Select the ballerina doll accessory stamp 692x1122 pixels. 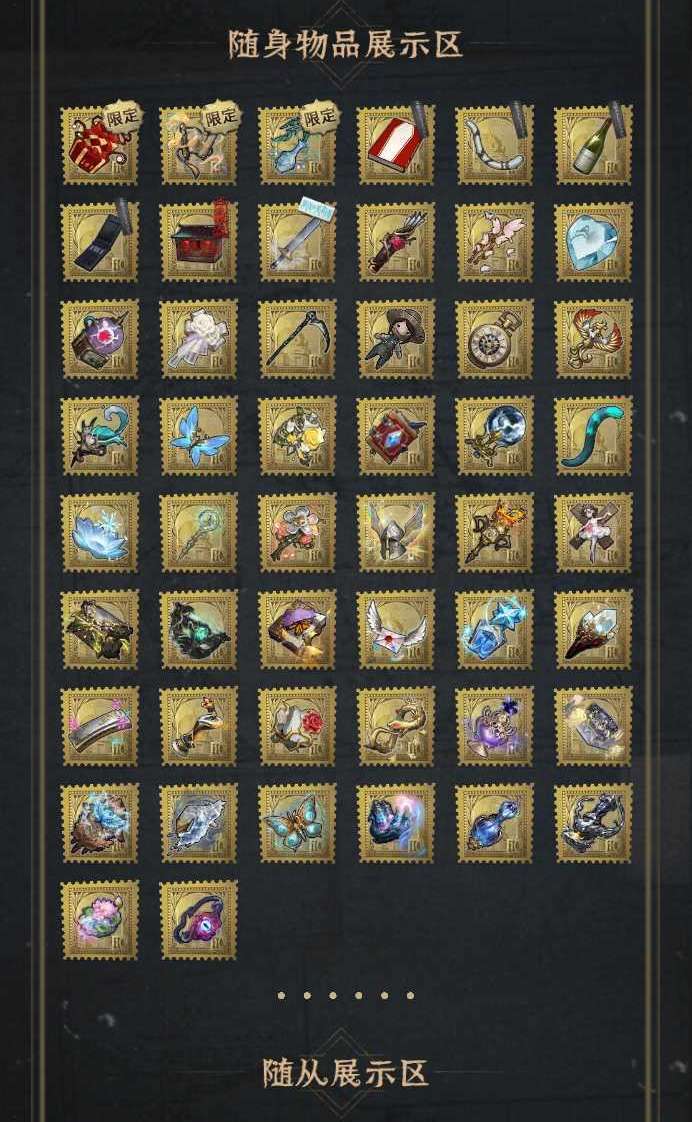point(593,532)
